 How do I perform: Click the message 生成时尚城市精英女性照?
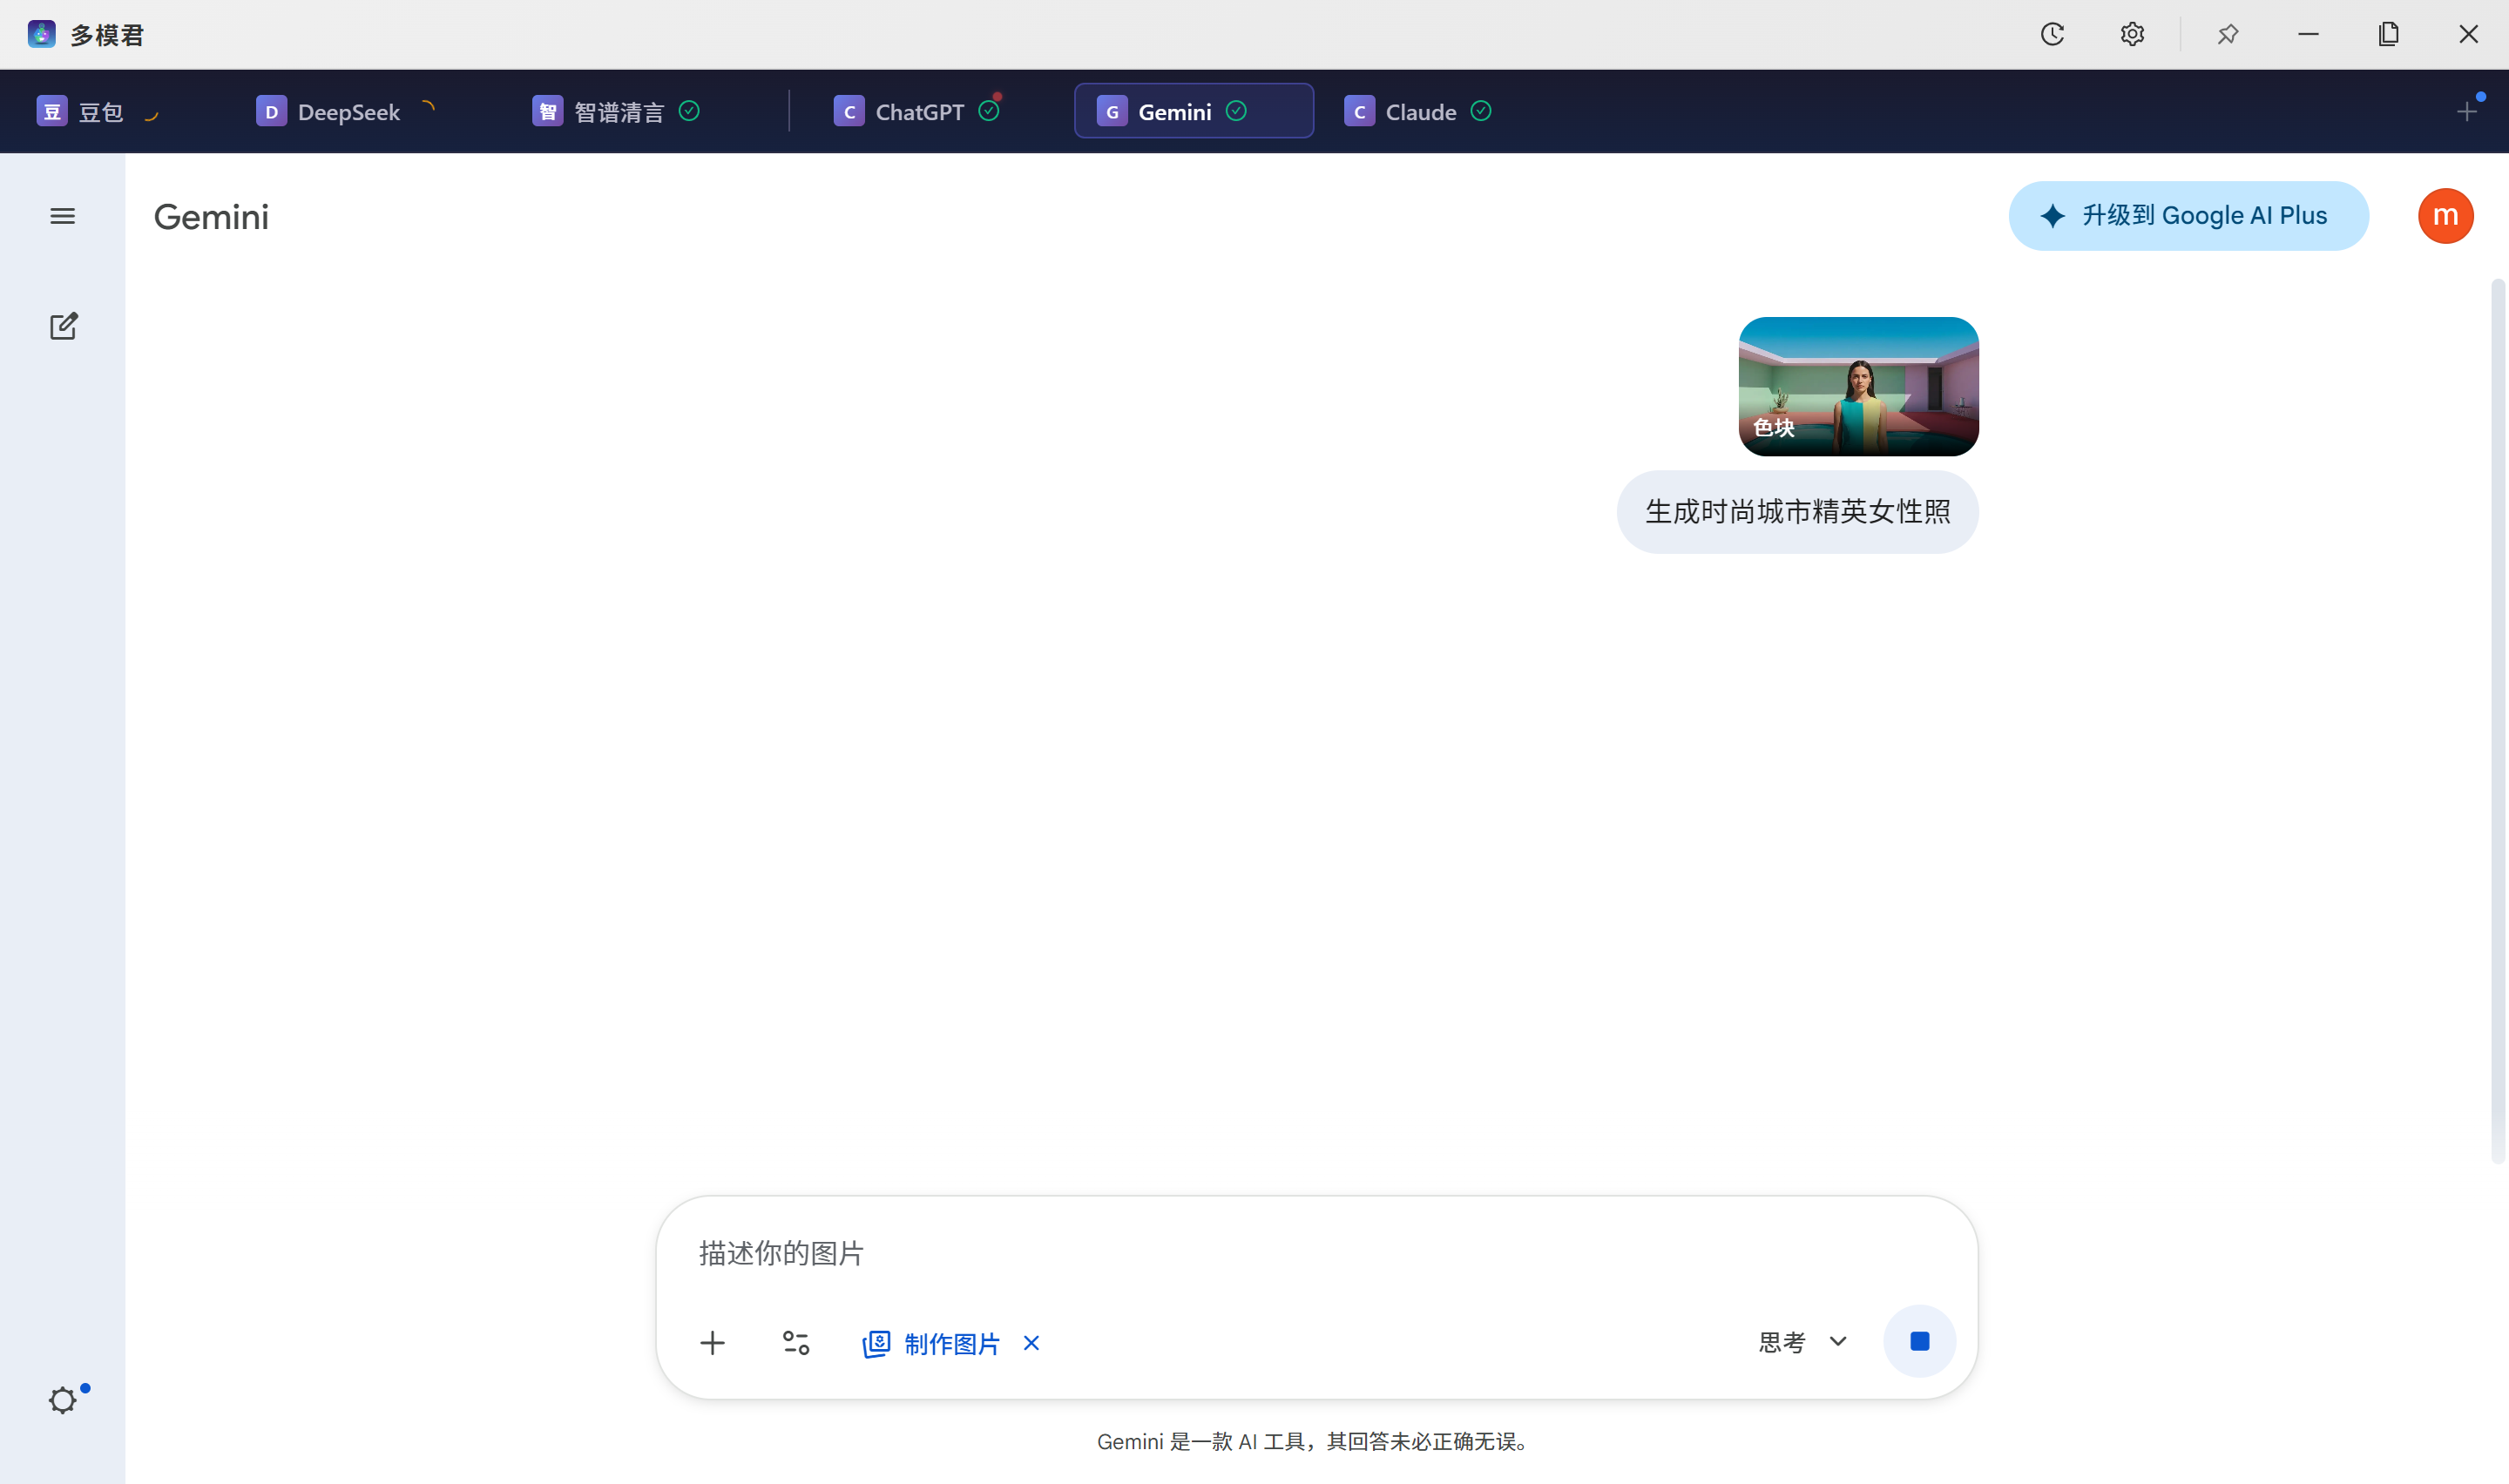click(1797, 512)
